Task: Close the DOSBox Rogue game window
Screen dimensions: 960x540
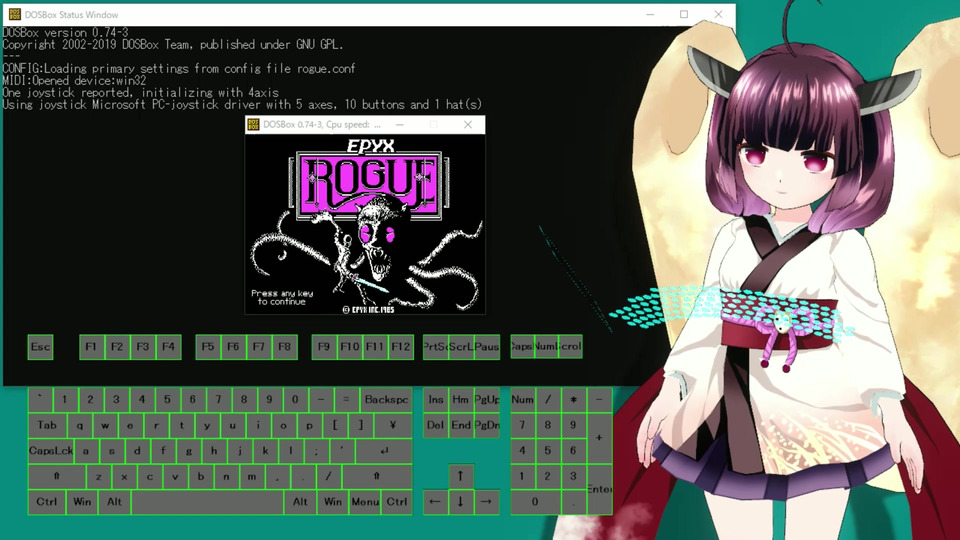Action: [x=468, y=124]
